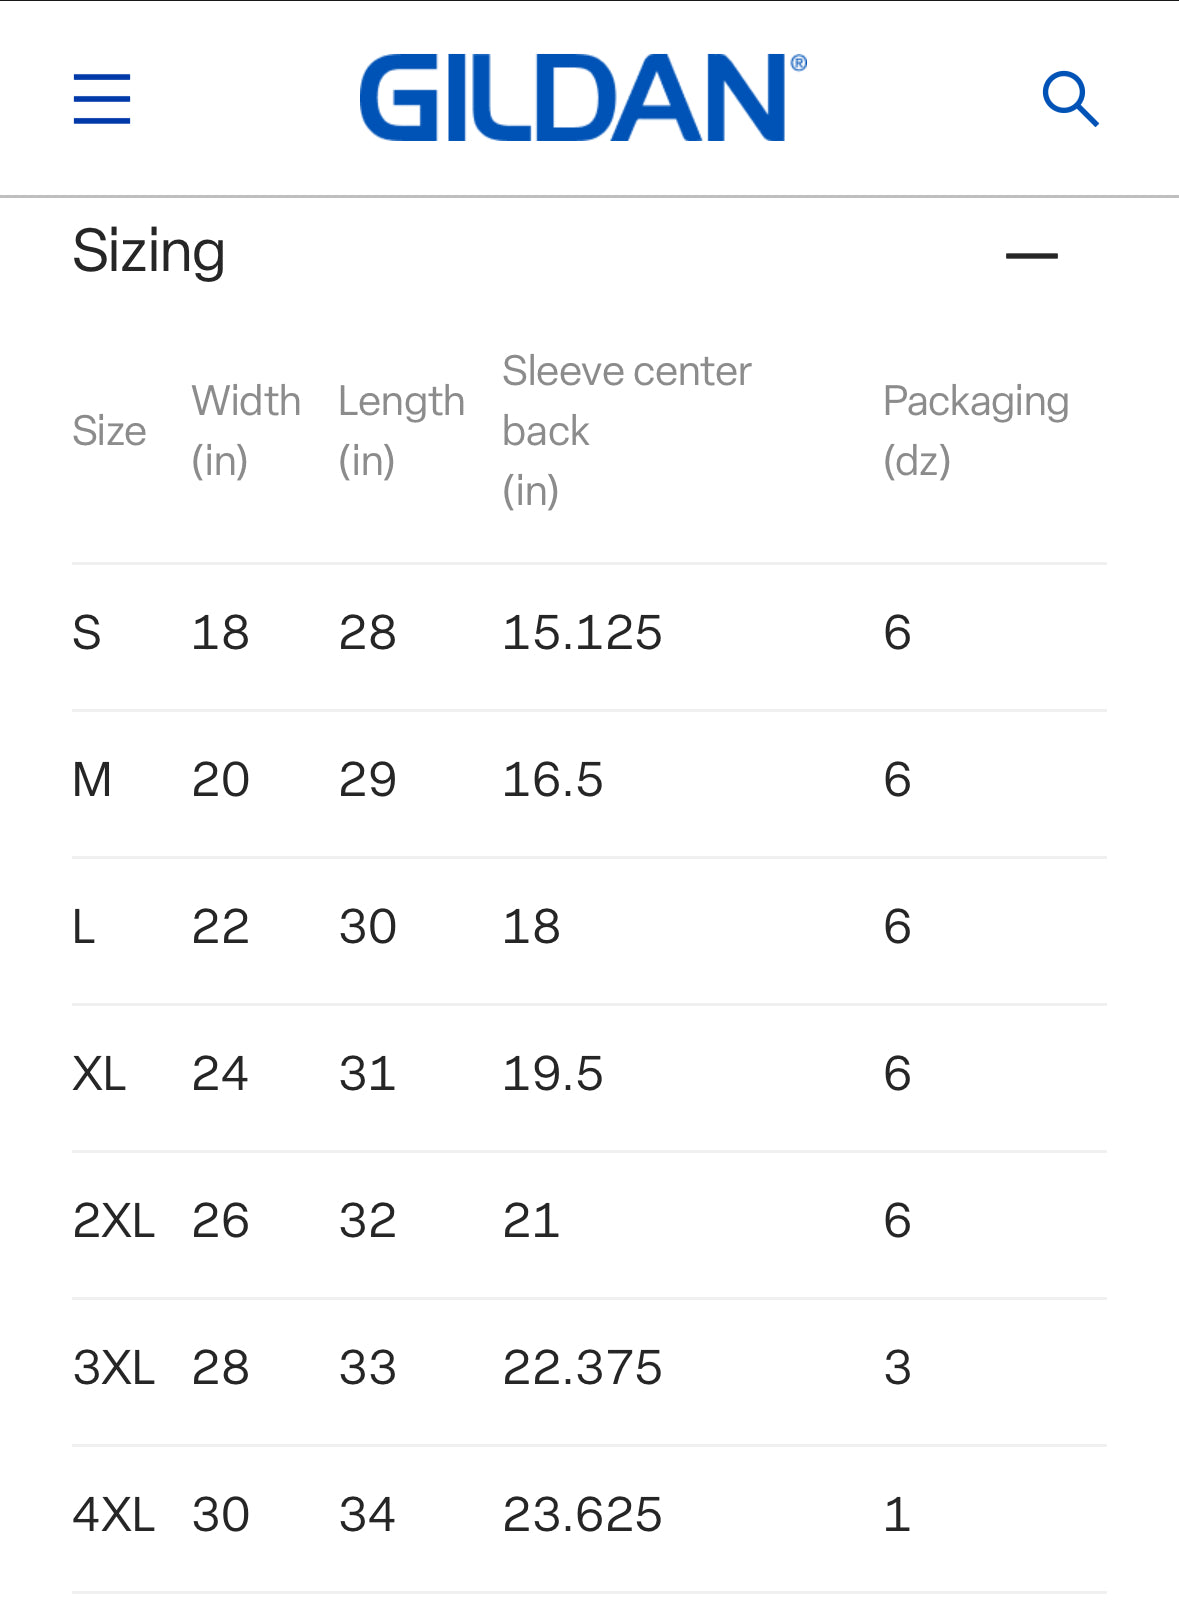Click the Packaging (dz) column header
Viewport: 1179px width, 1602px height.
(975, 430)
